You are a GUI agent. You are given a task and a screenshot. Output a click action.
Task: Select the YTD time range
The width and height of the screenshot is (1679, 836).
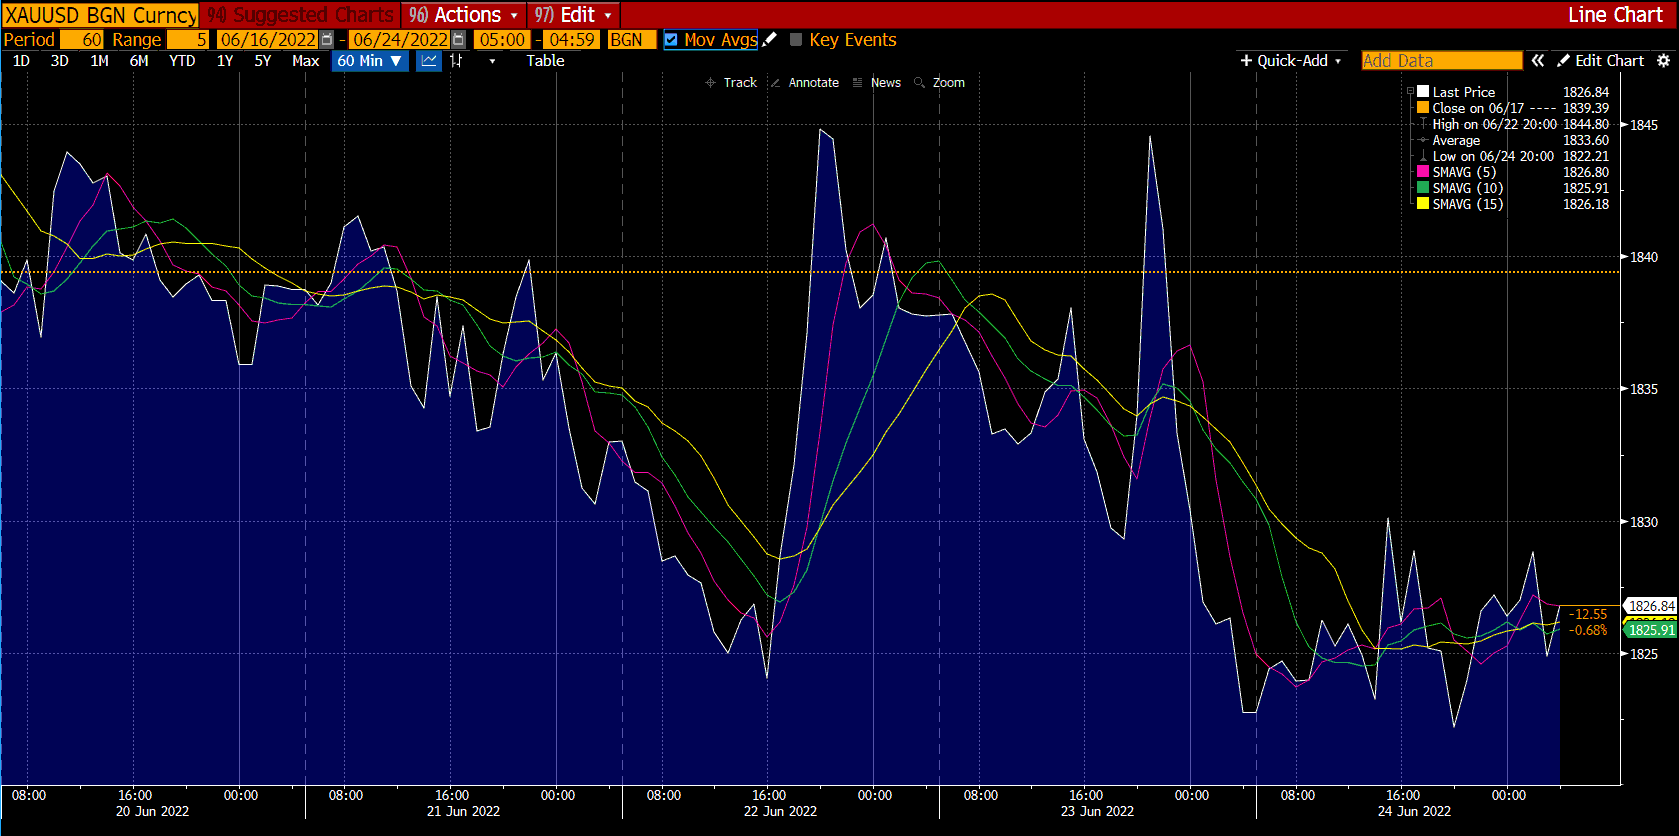click(182, 61)
